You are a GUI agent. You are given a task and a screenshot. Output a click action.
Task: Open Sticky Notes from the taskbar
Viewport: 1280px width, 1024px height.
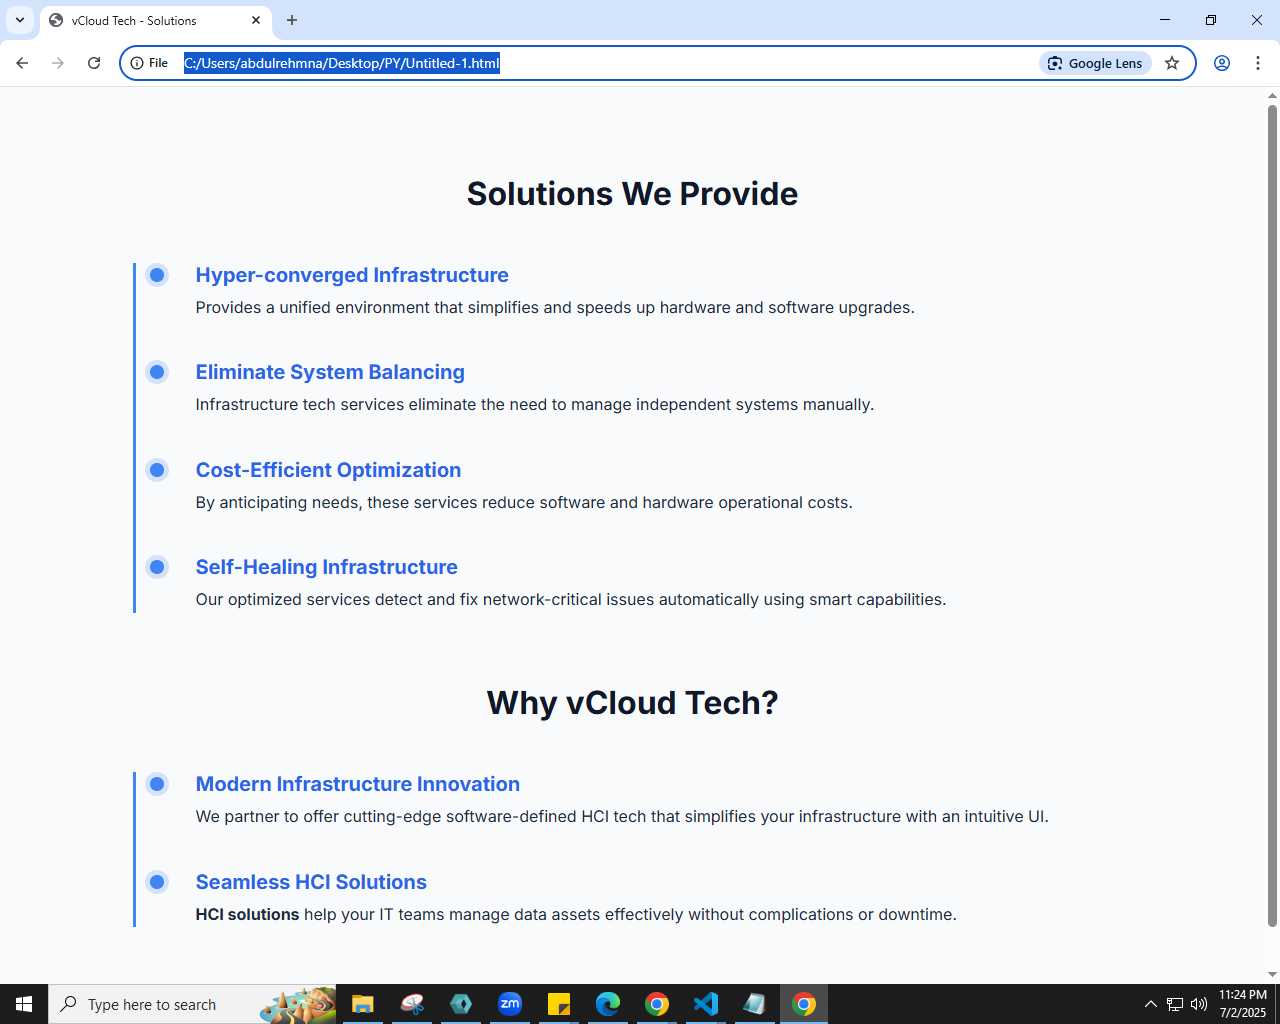tap(559, 1004)
